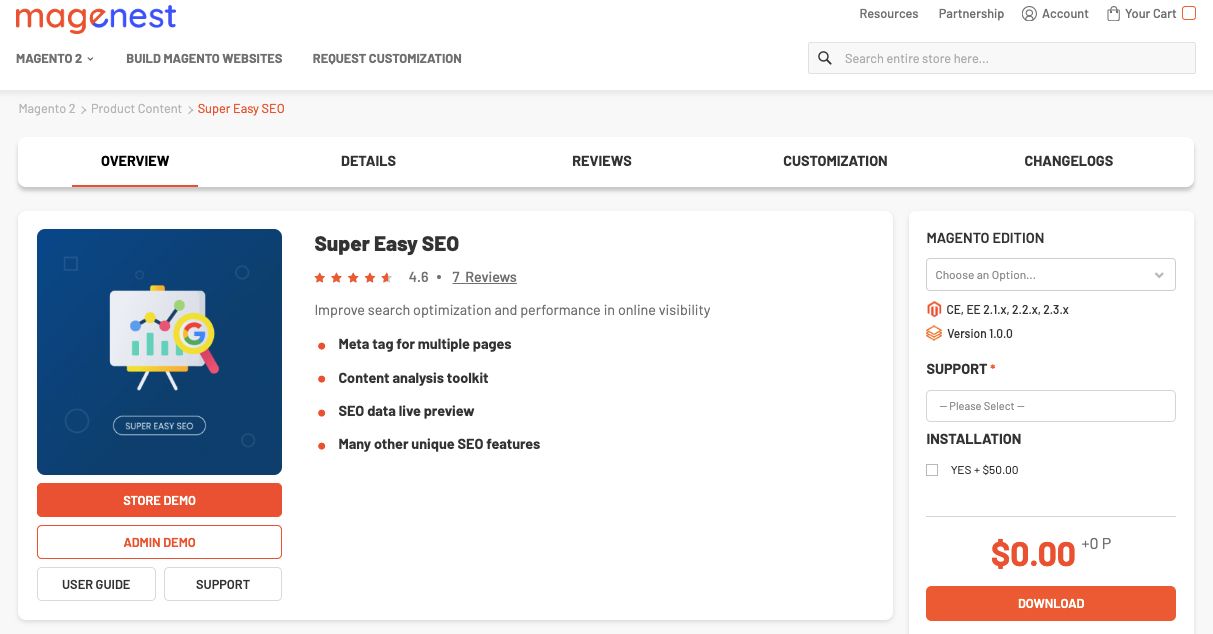Open the Magento Edition option selector

1050,274
